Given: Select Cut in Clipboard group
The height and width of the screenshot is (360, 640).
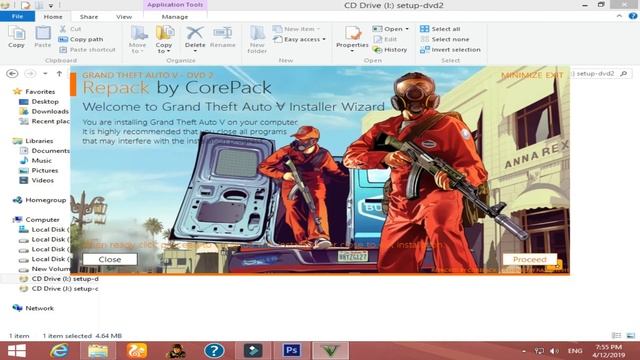Looking at the screenshot, I should pos(71,29).
